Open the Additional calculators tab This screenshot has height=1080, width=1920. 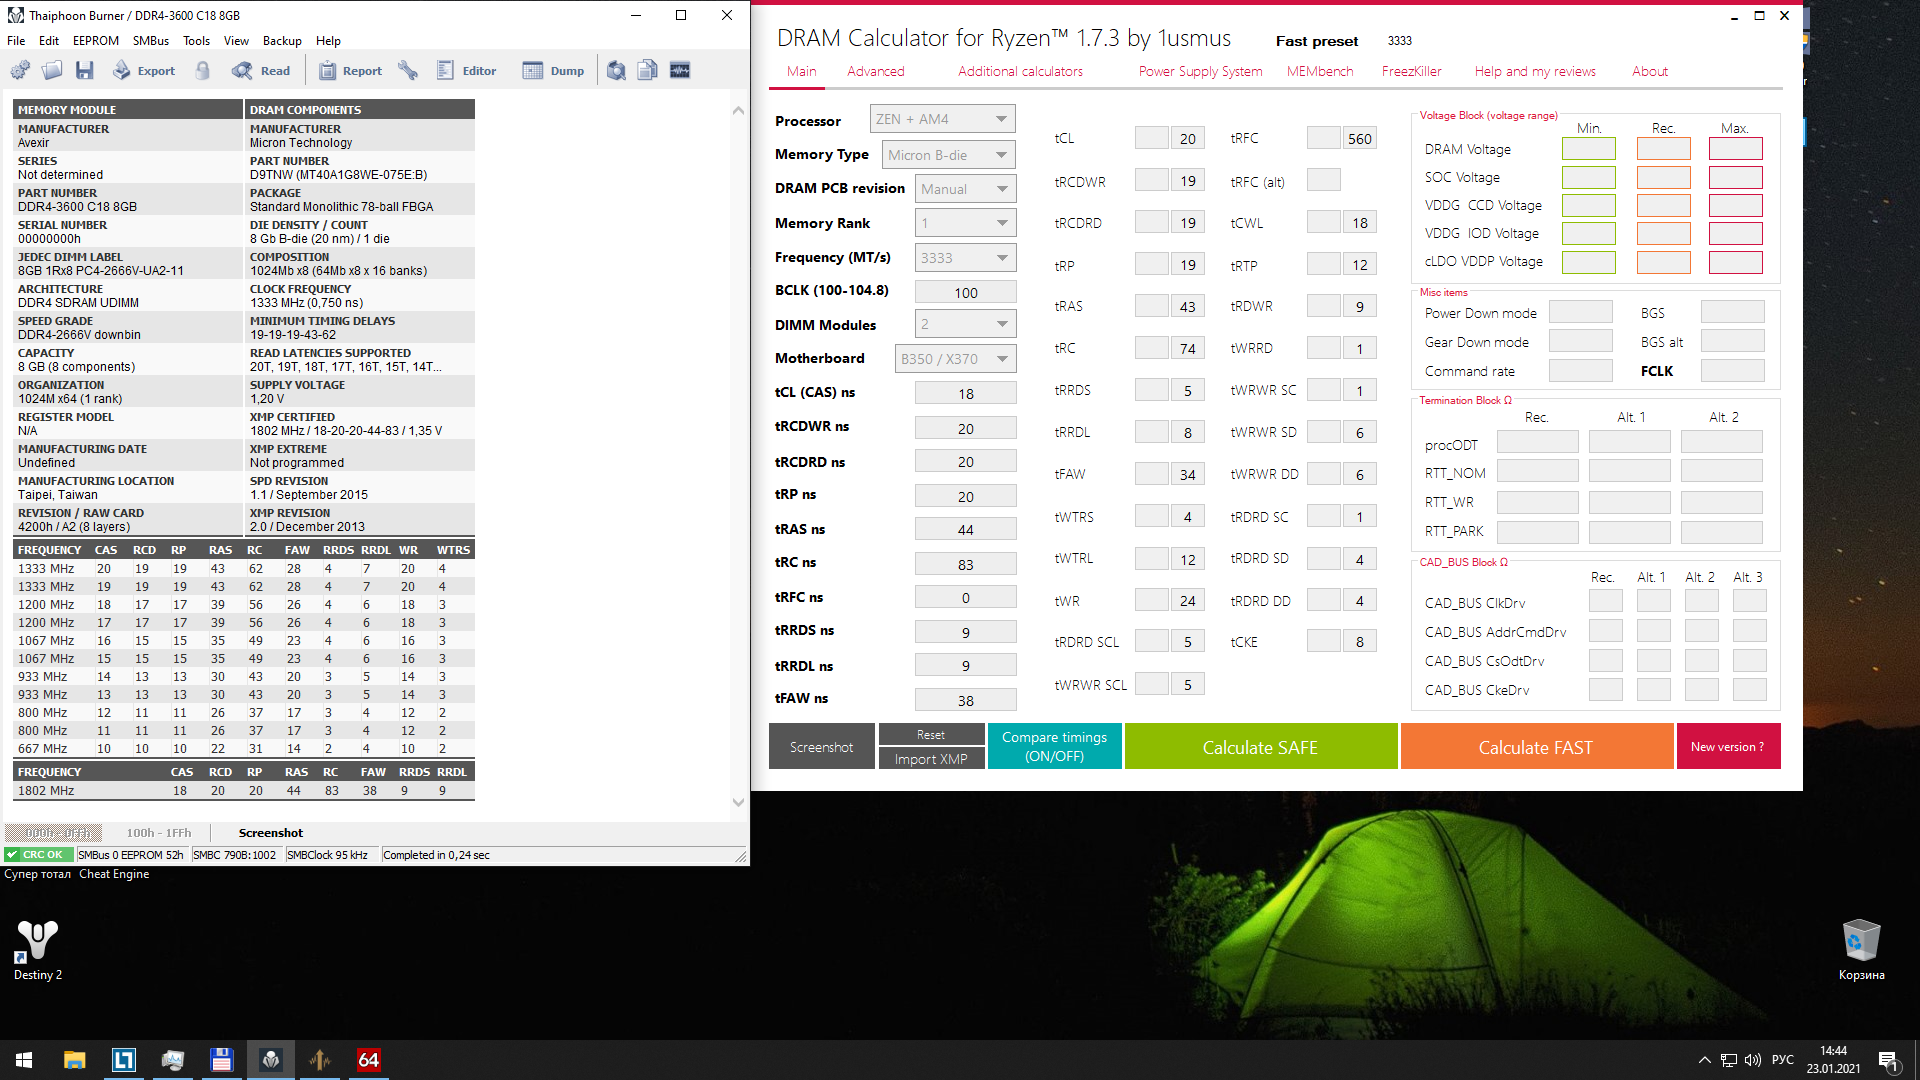point(1020,71)
